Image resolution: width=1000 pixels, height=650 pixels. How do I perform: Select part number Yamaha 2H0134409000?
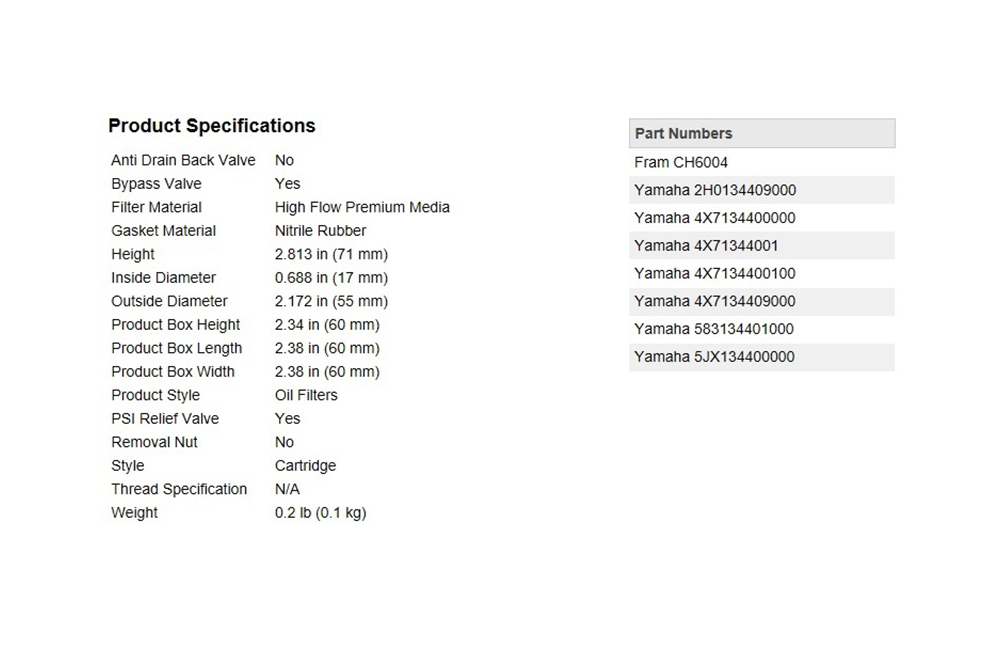762,190
